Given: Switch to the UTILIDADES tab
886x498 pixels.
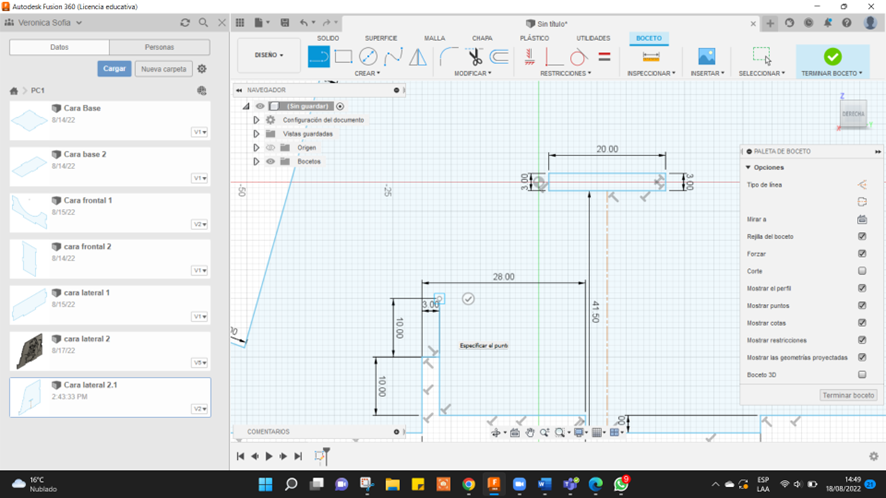Looking at the screenshot, I should coord(593,38).
